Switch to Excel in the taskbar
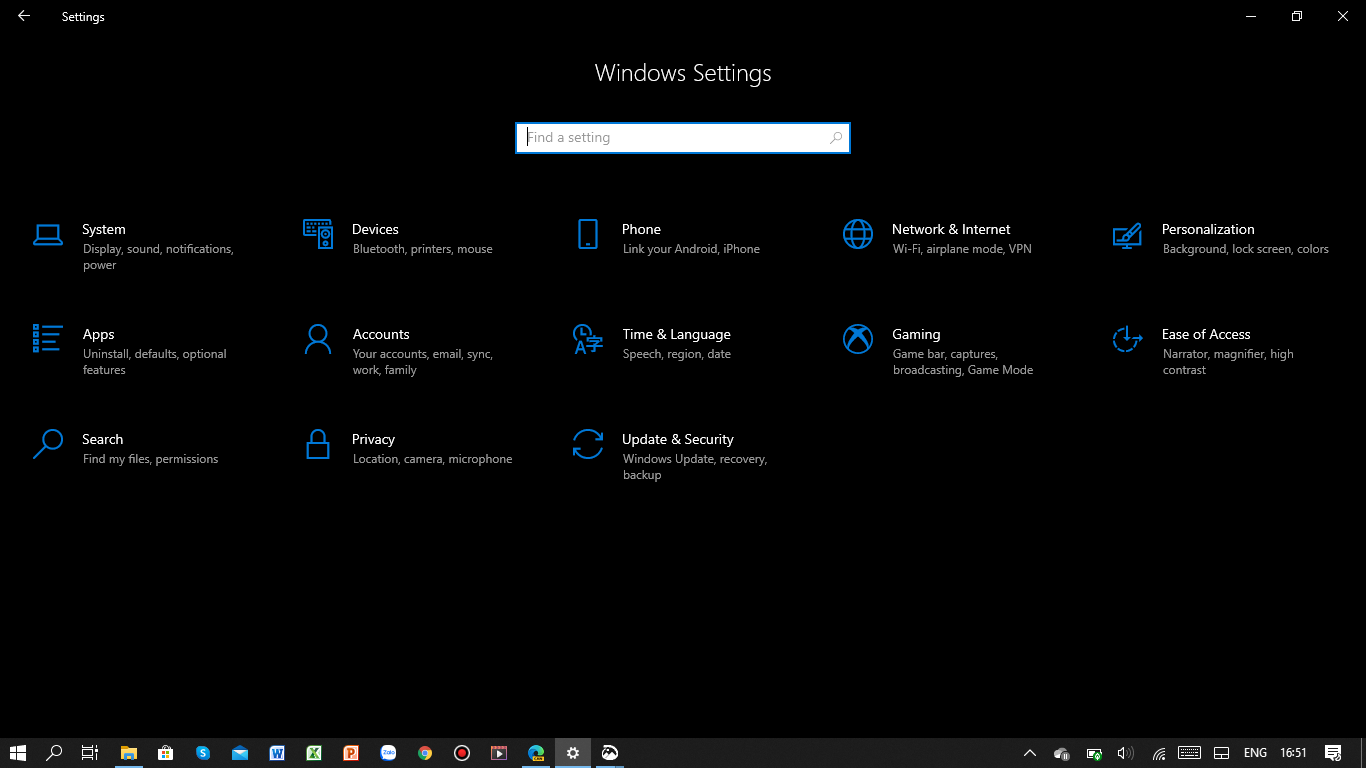This screenshot has height=768, width=1366. click(314, 753)
